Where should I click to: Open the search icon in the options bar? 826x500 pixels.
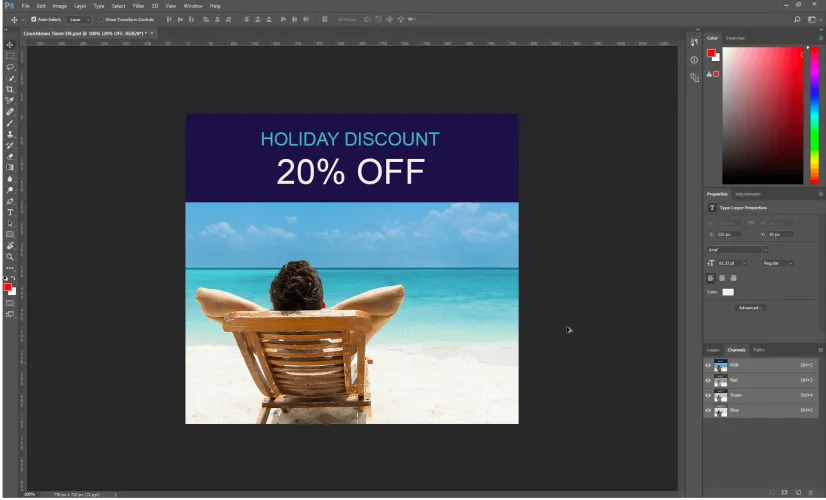click(x=797, y=19)
